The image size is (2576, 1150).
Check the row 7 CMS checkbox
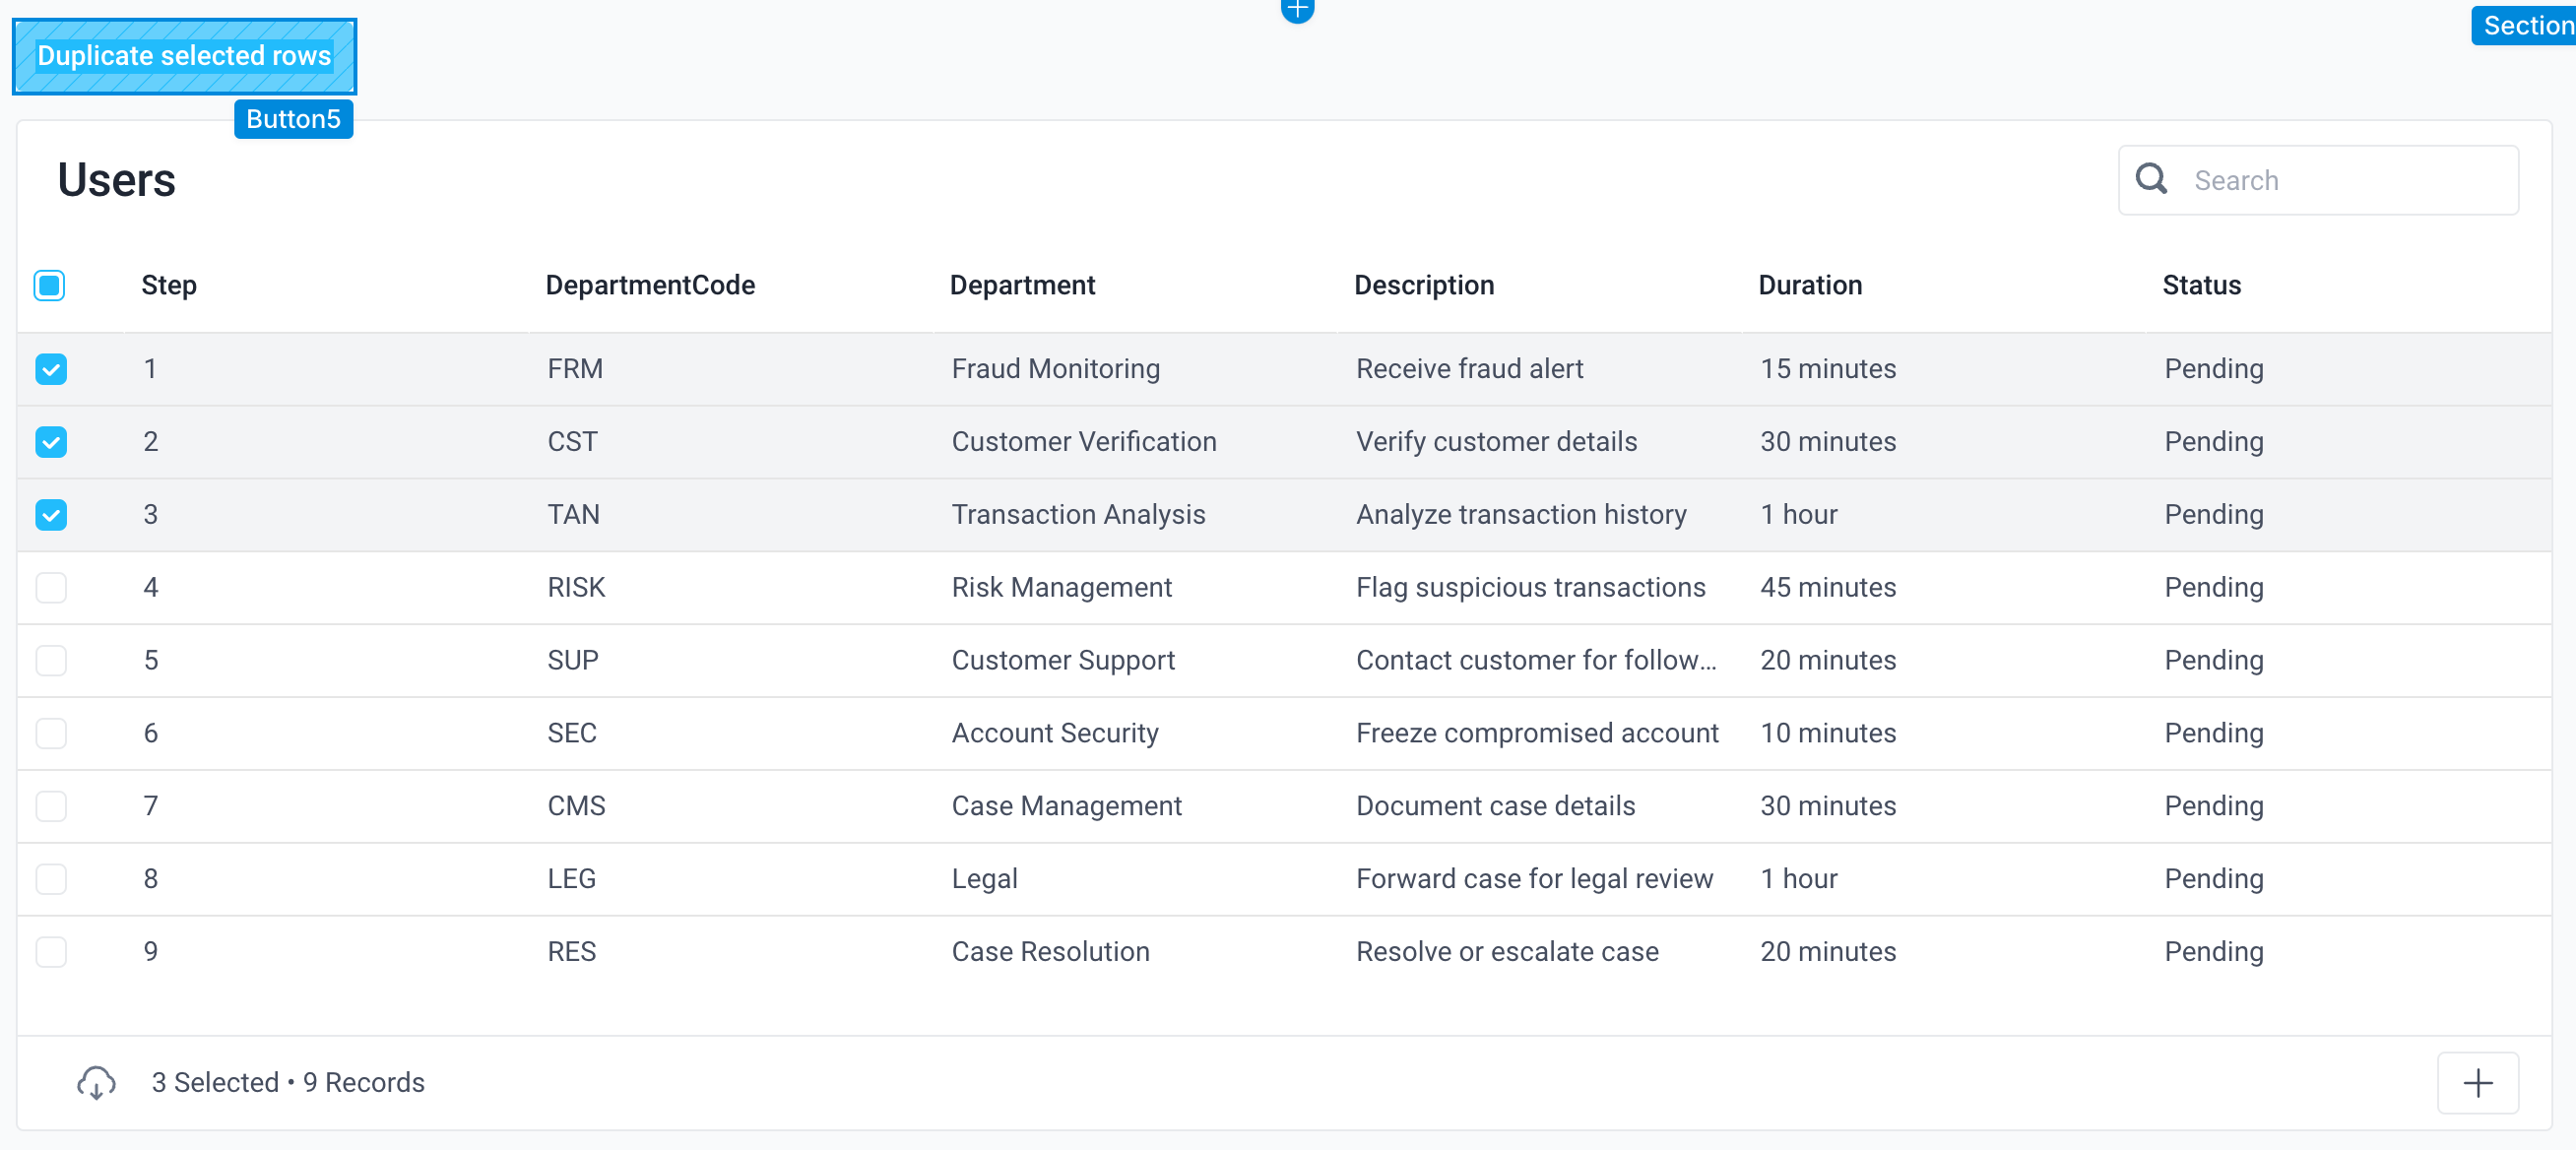tap(51, 806)
